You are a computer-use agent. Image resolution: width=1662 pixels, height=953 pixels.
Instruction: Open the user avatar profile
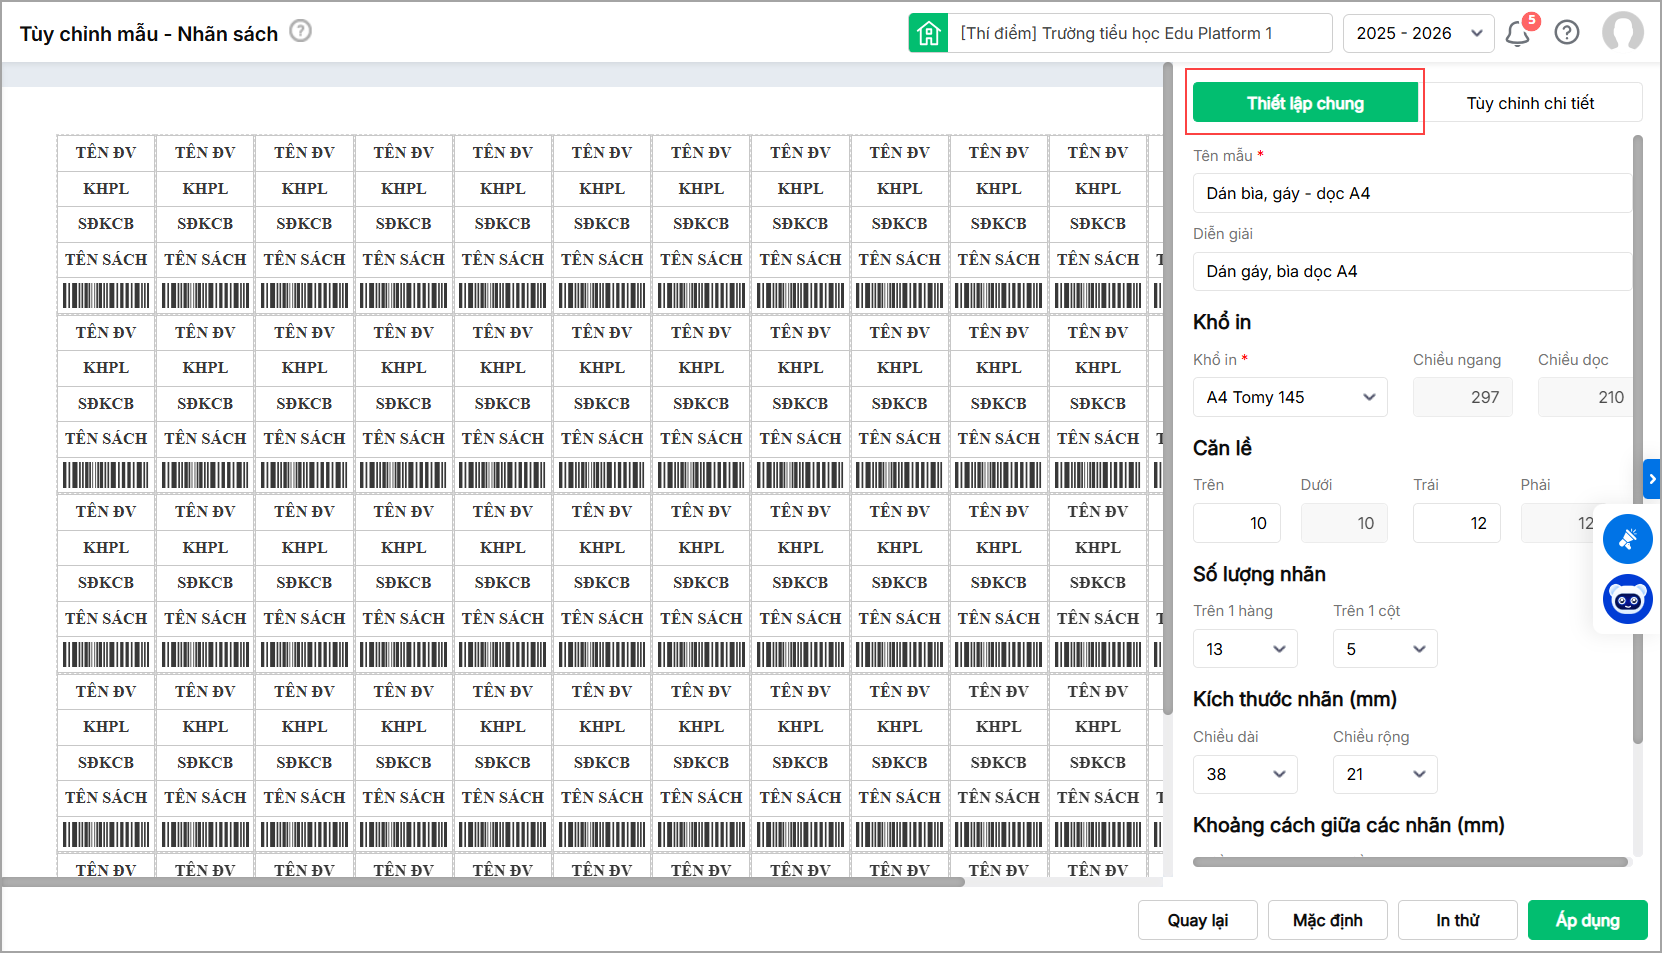click(1622, 32)
